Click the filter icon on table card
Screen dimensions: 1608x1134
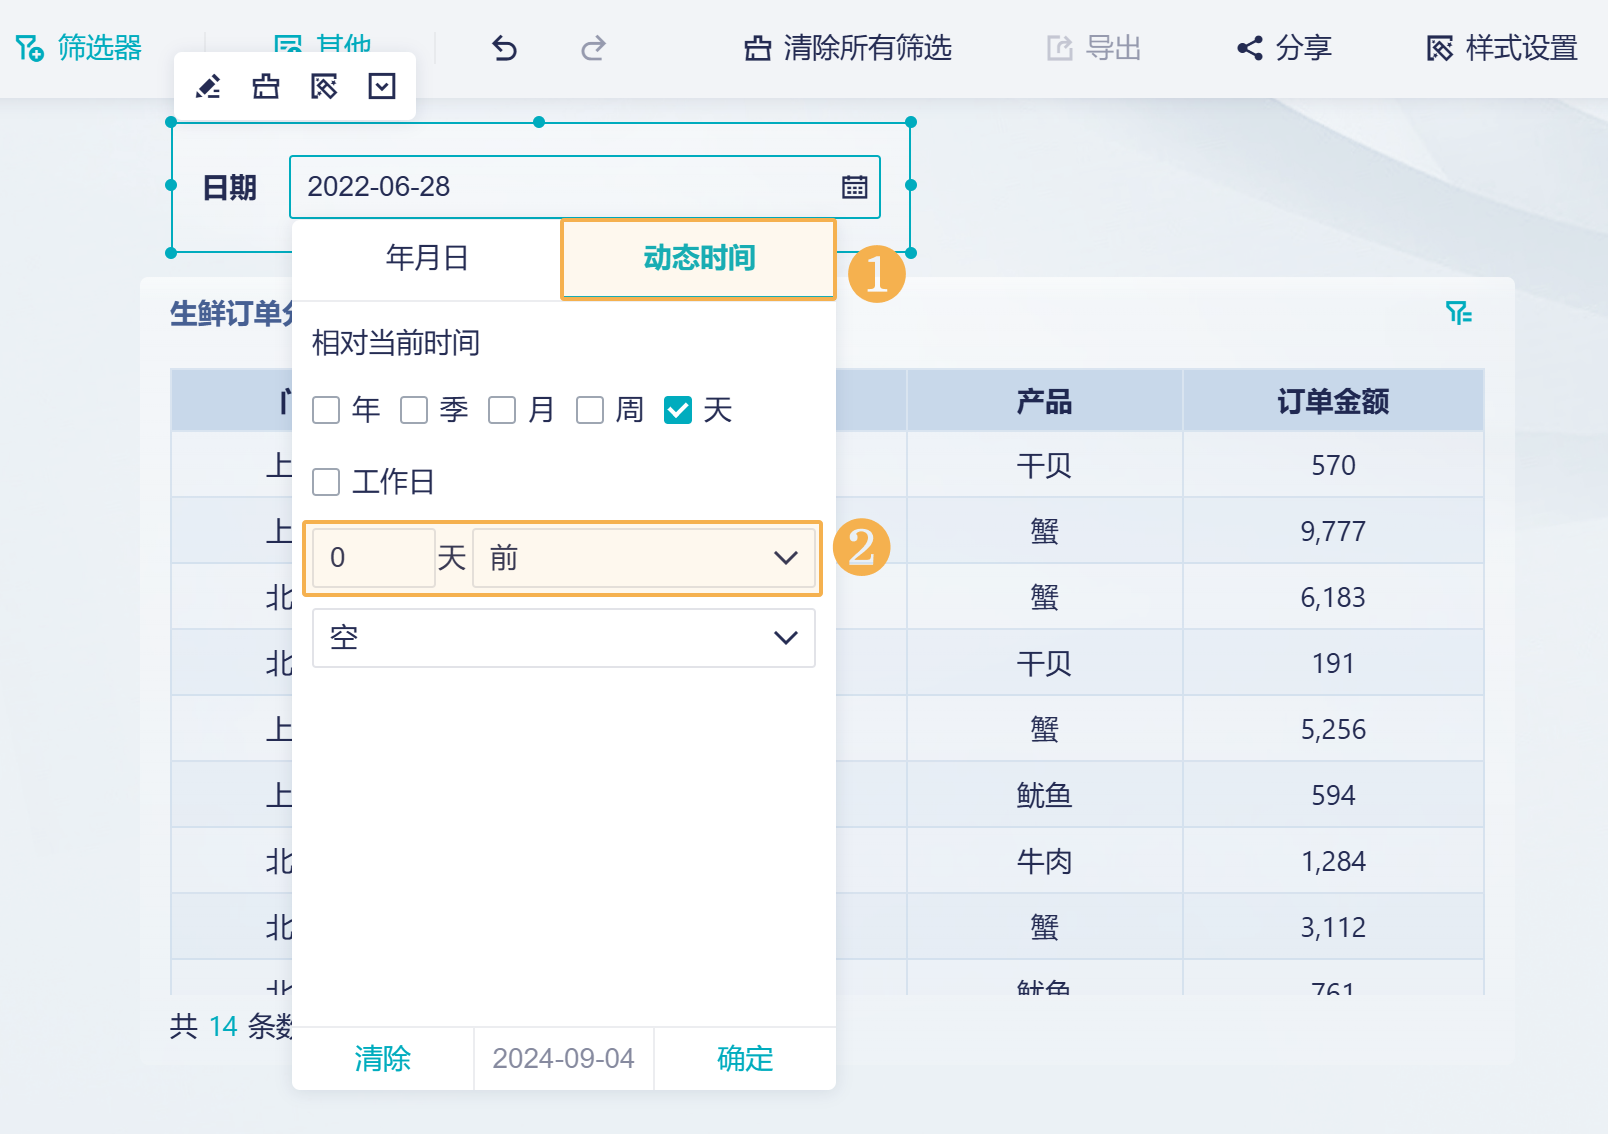coord(1459,313)
